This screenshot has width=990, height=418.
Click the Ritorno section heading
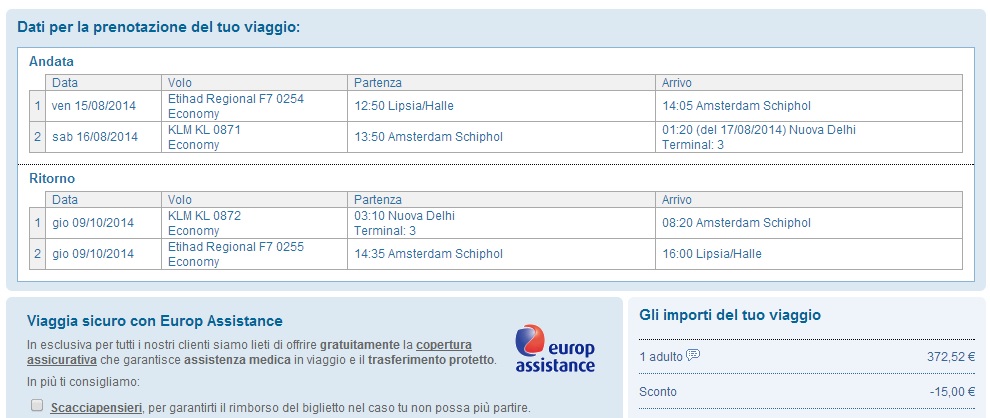pos(52,179)
